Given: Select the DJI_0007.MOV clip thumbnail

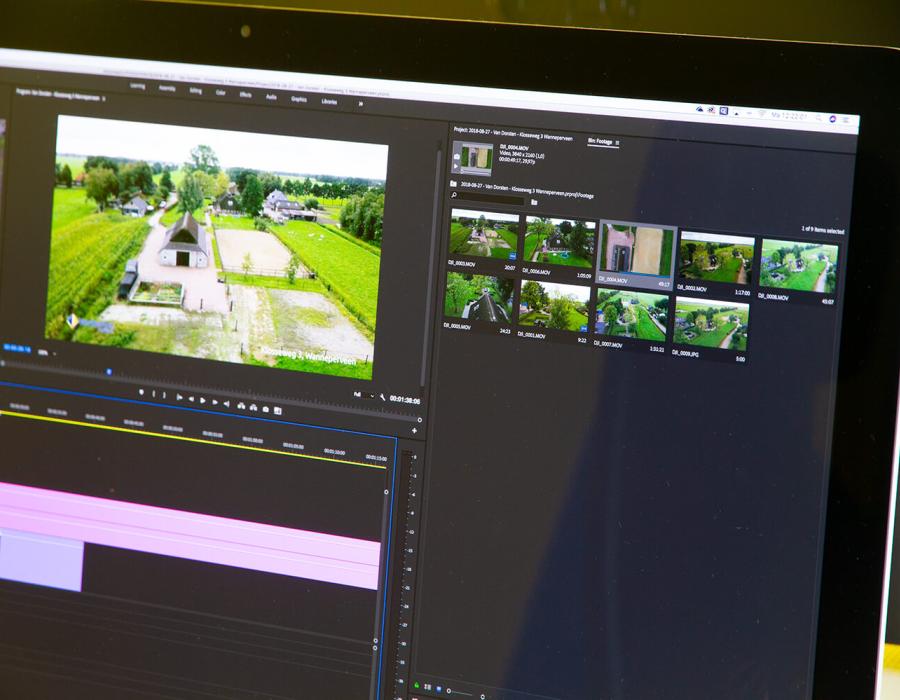Looking at the screenshot, I should [x=631, y=314].
